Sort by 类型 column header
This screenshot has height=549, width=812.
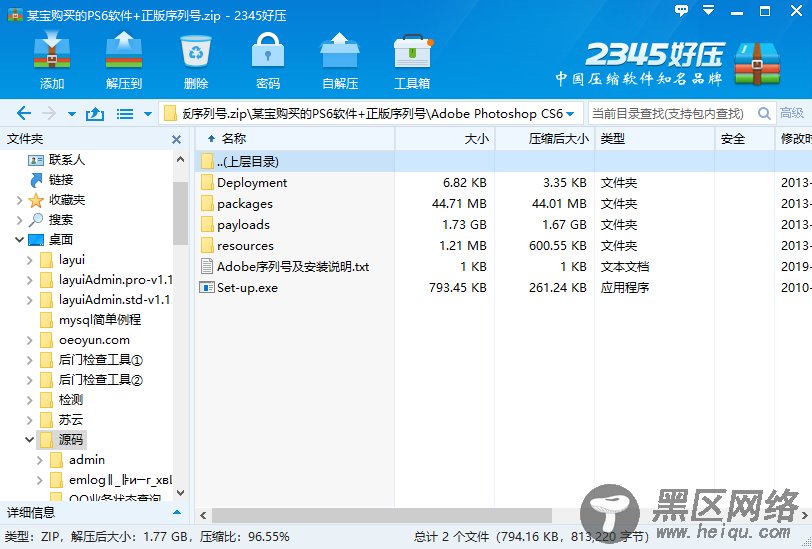pyautogui.click(x=655, y=138)
